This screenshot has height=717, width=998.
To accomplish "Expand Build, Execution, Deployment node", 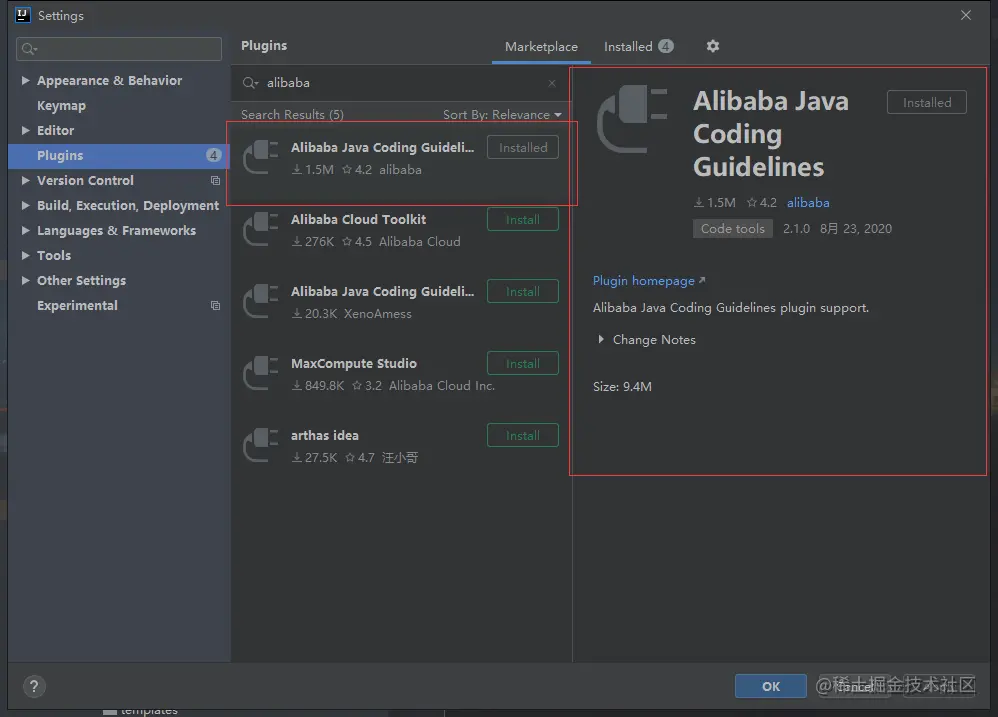I will point(25,205).
